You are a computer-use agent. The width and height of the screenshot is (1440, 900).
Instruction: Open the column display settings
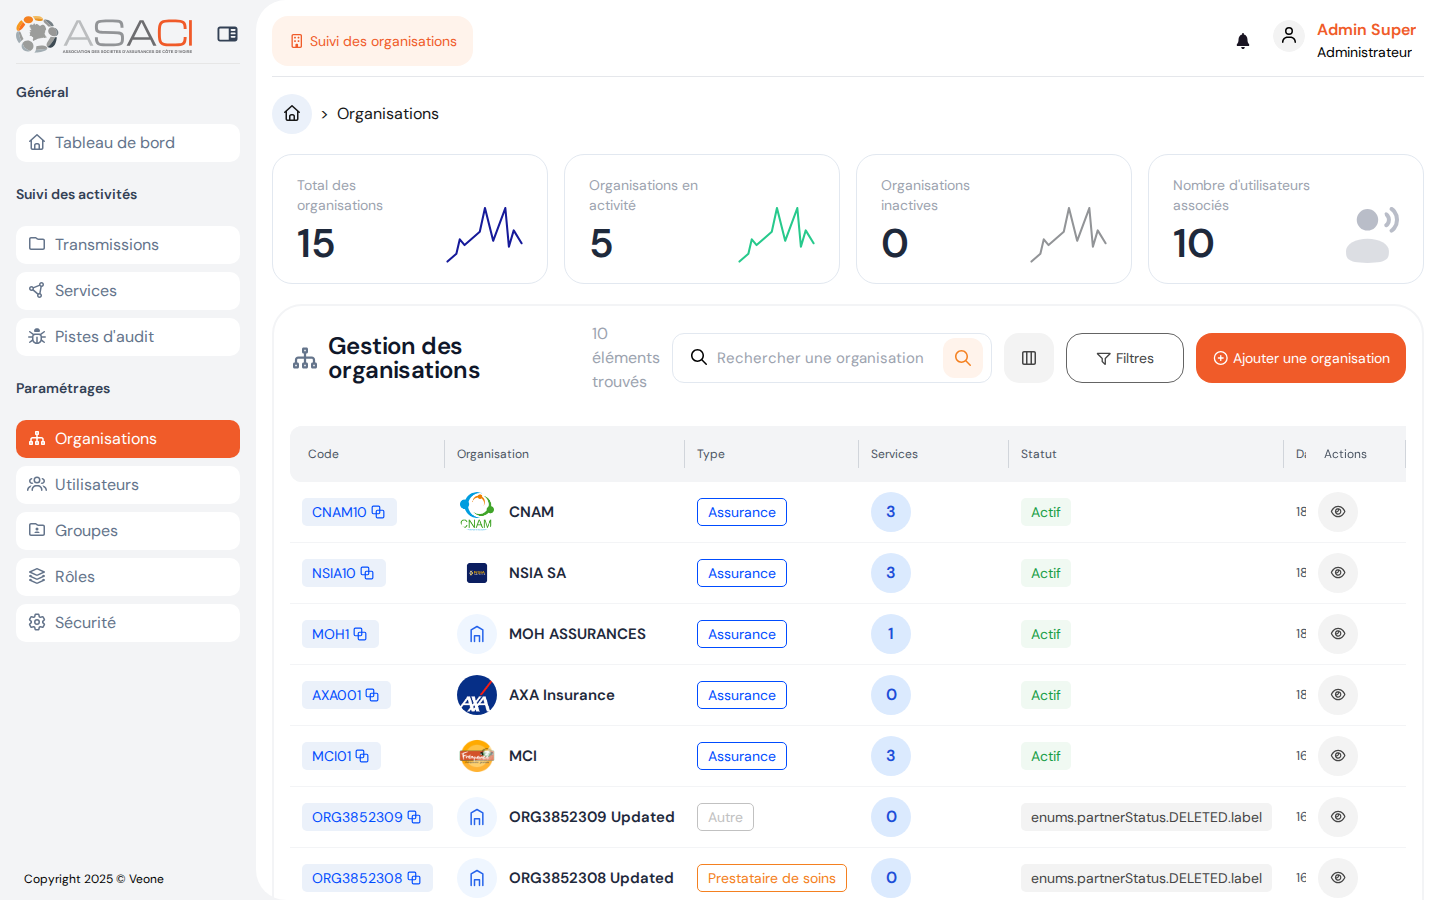1028,358
